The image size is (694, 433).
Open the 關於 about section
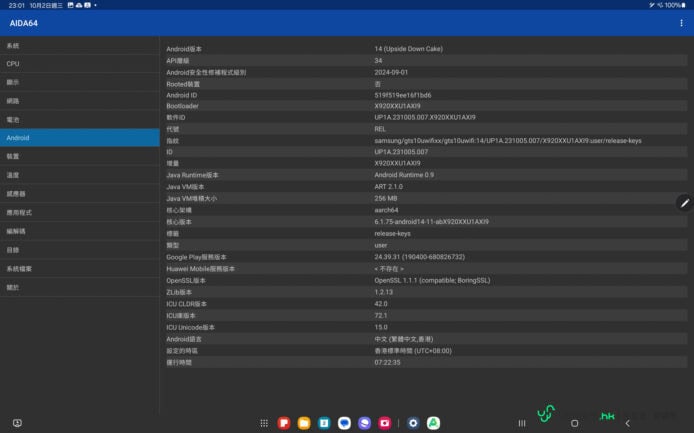point(80,287)
